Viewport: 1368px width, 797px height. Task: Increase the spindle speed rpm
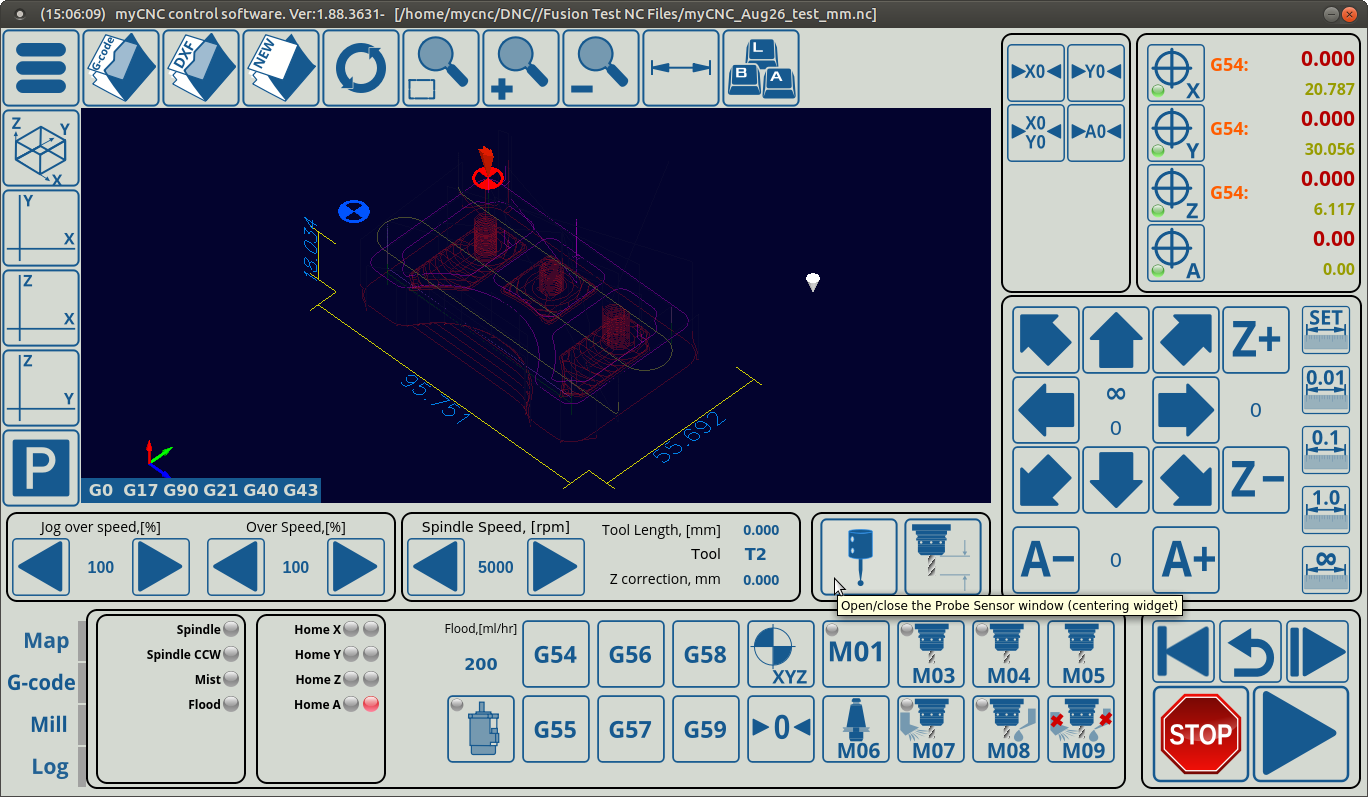(x=555, y=567)
